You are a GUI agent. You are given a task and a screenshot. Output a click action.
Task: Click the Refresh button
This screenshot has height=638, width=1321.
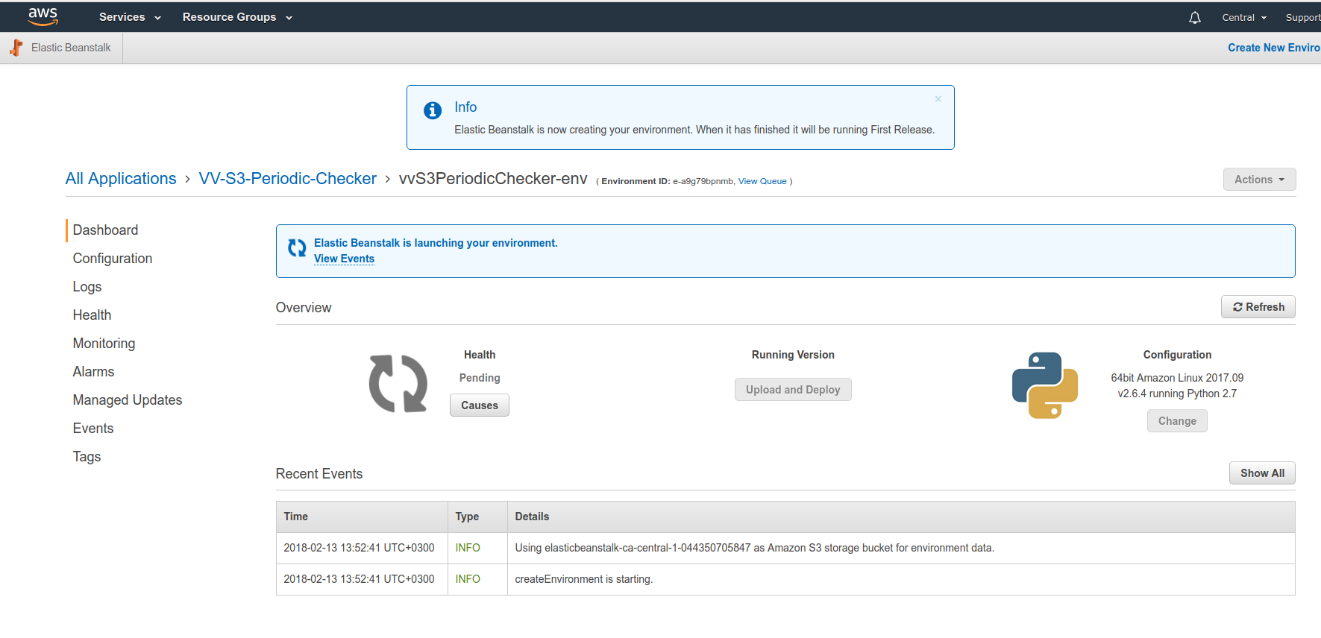pos(1258,307)
